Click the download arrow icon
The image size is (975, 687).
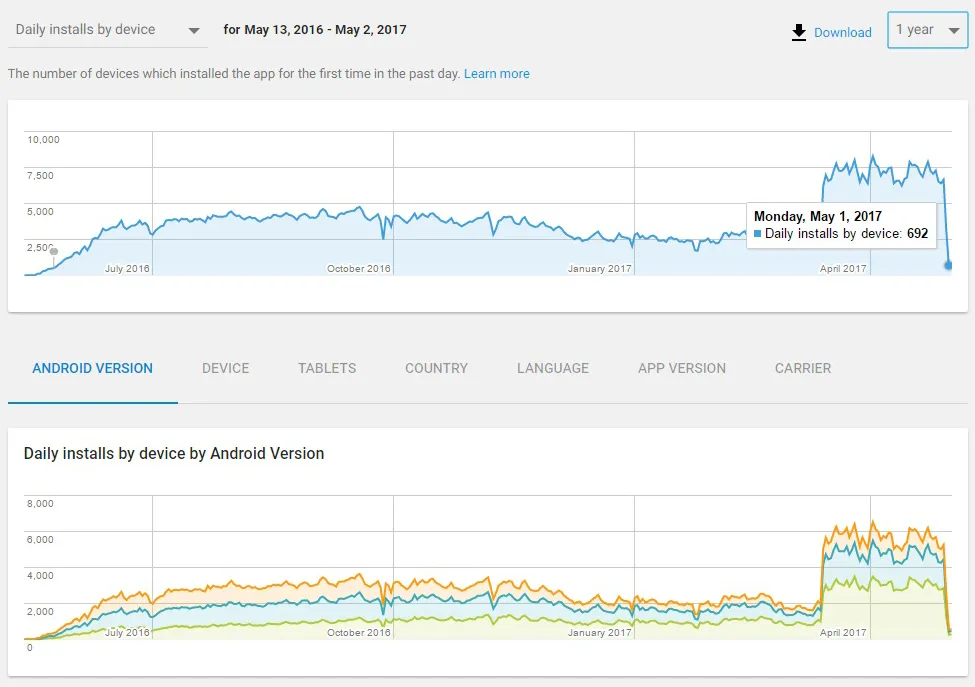(799, 32)
